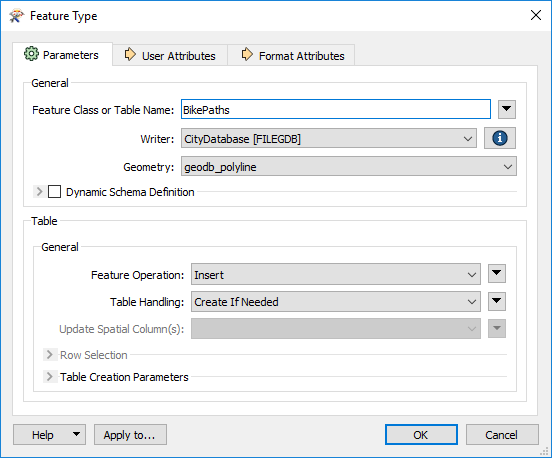Viewport: 552px width, 458px height.
Task: Click the Apply to... button
Action: 130,435
